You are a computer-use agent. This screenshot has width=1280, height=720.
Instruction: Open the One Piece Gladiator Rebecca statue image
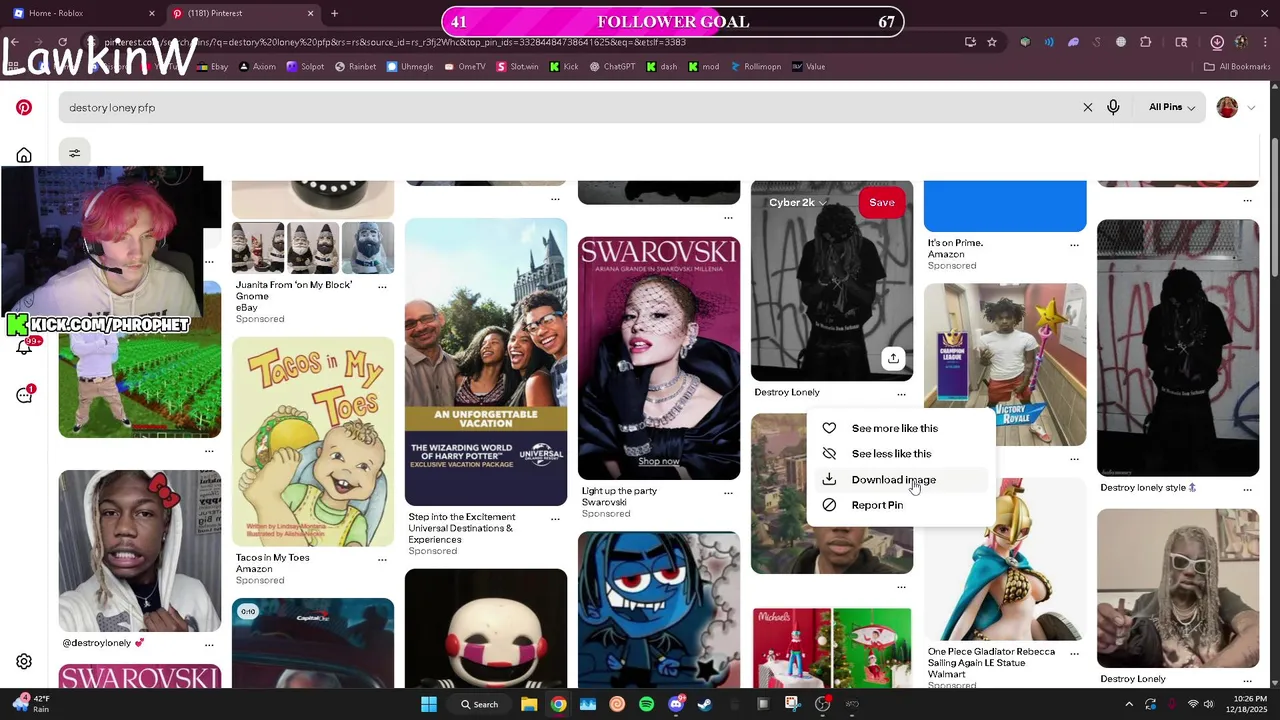[1005, 560]
